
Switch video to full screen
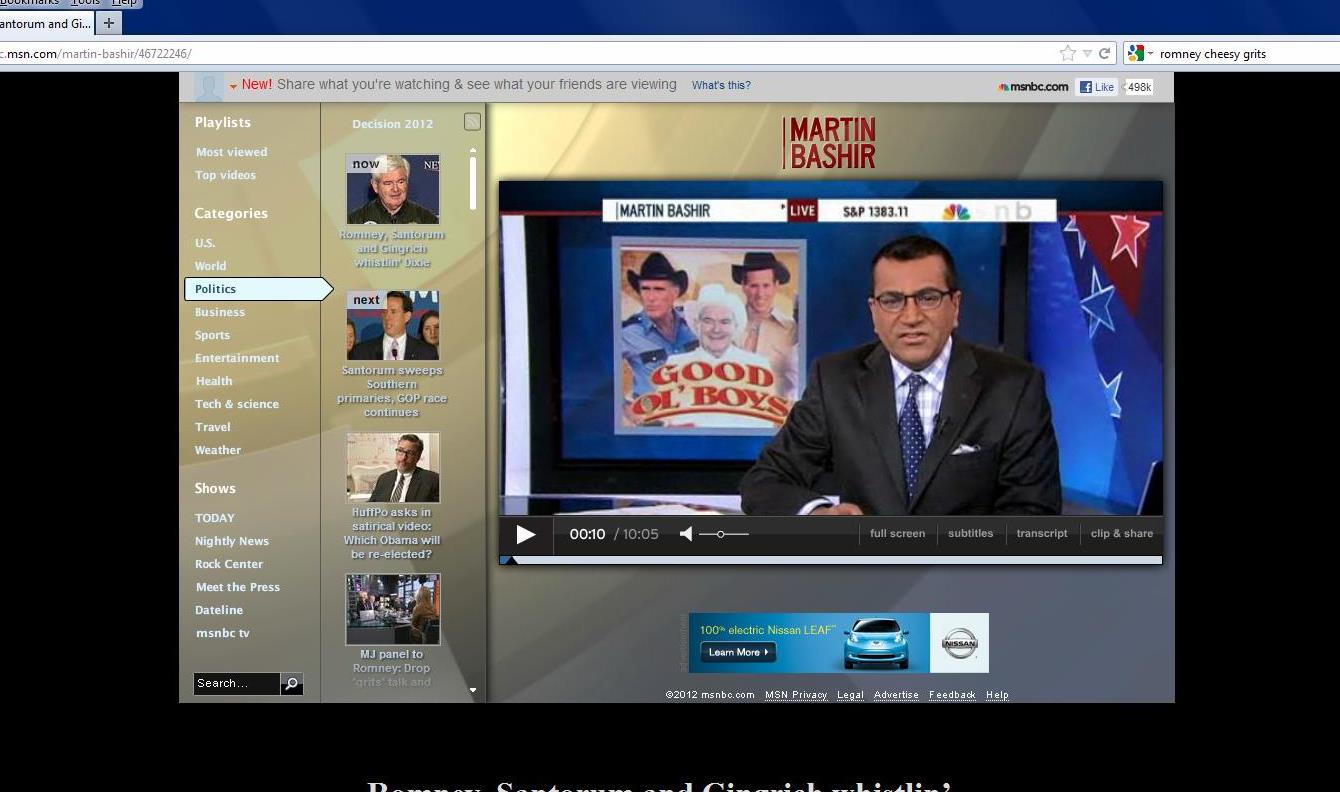[897, 534]
